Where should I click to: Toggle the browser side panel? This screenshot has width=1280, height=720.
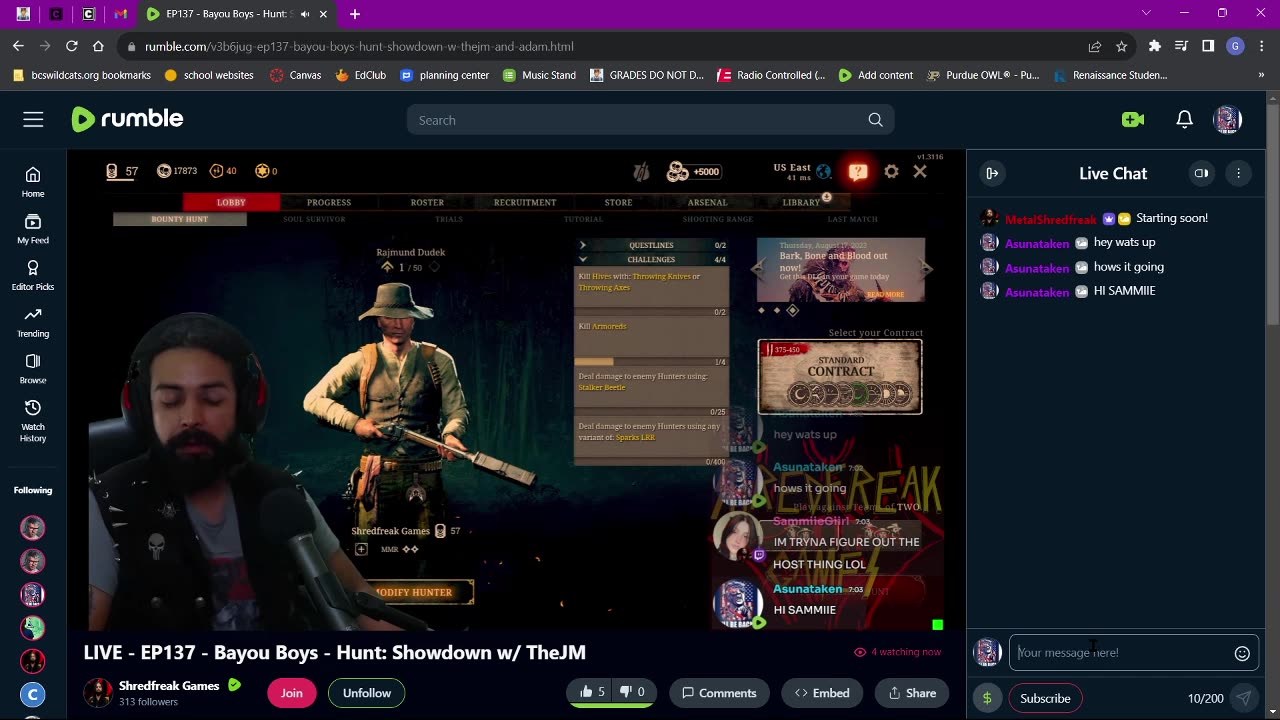tap(1208, 46)
